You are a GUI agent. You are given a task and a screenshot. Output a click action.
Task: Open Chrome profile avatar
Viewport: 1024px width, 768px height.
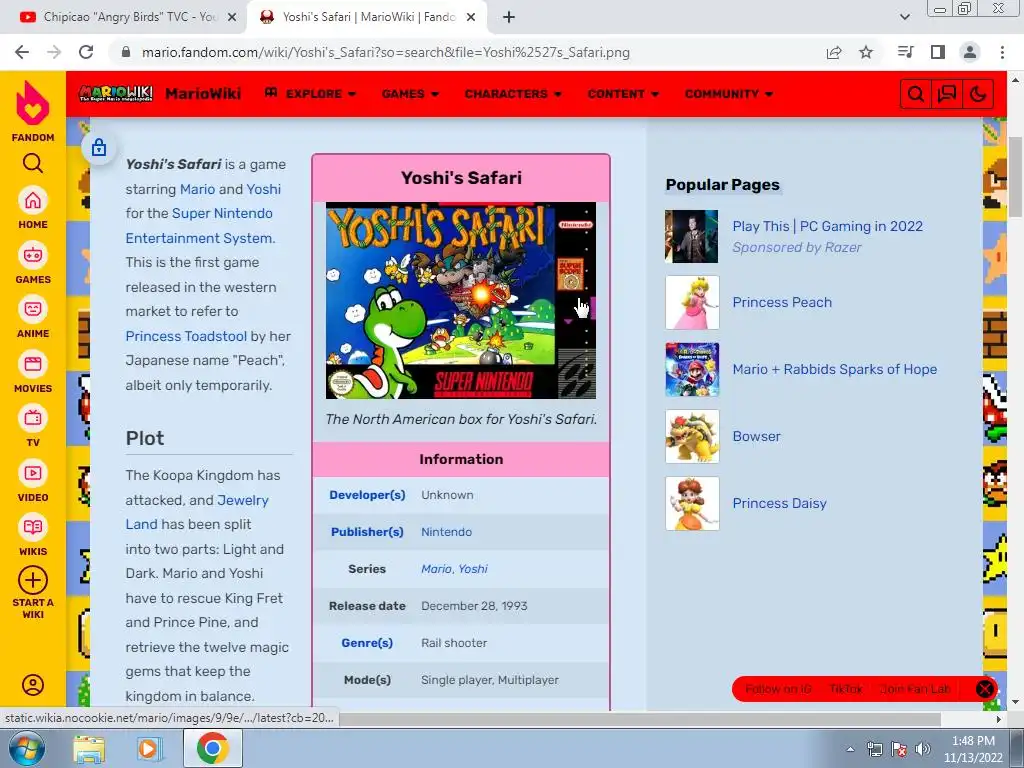click(x=970, y=52)
